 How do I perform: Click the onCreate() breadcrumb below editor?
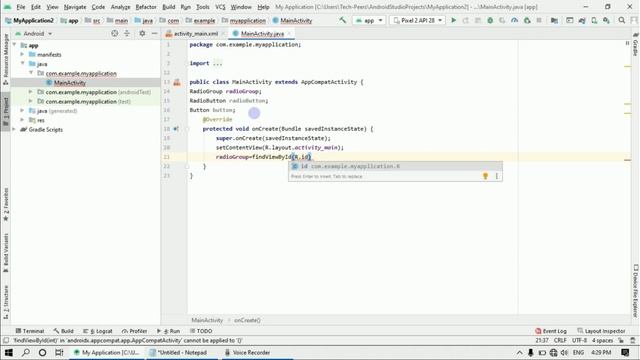click(x=247, y=320)
